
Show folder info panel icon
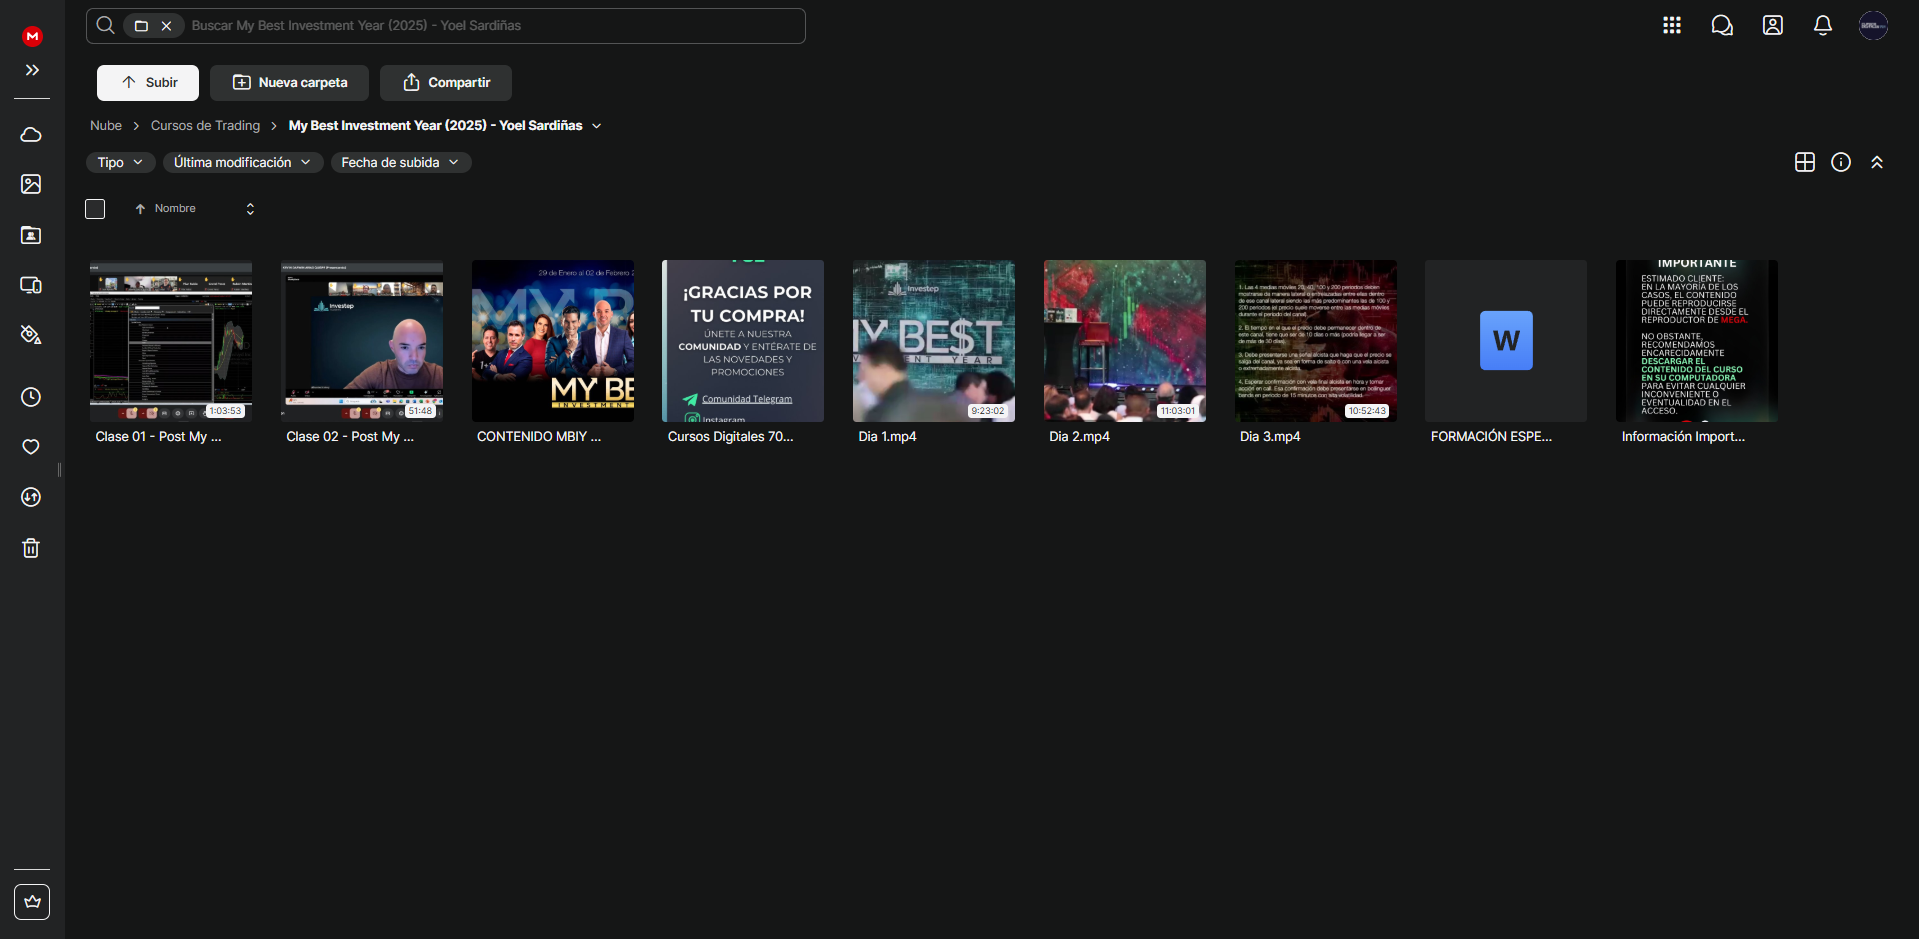[x=1840, y=162]
